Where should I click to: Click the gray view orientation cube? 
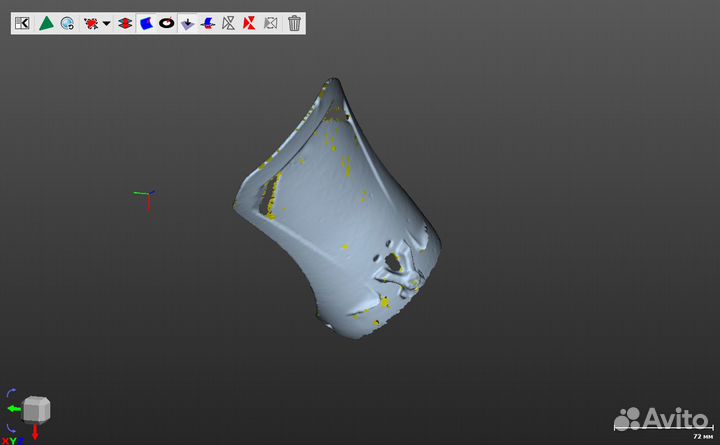[x=37, y=409]
